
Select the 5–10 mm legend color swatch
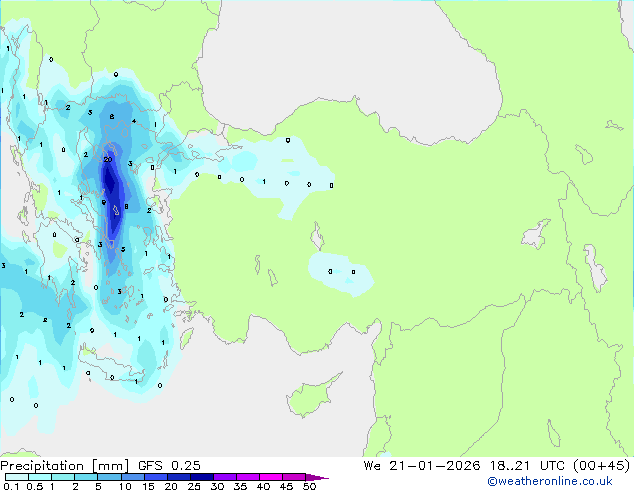109,477
